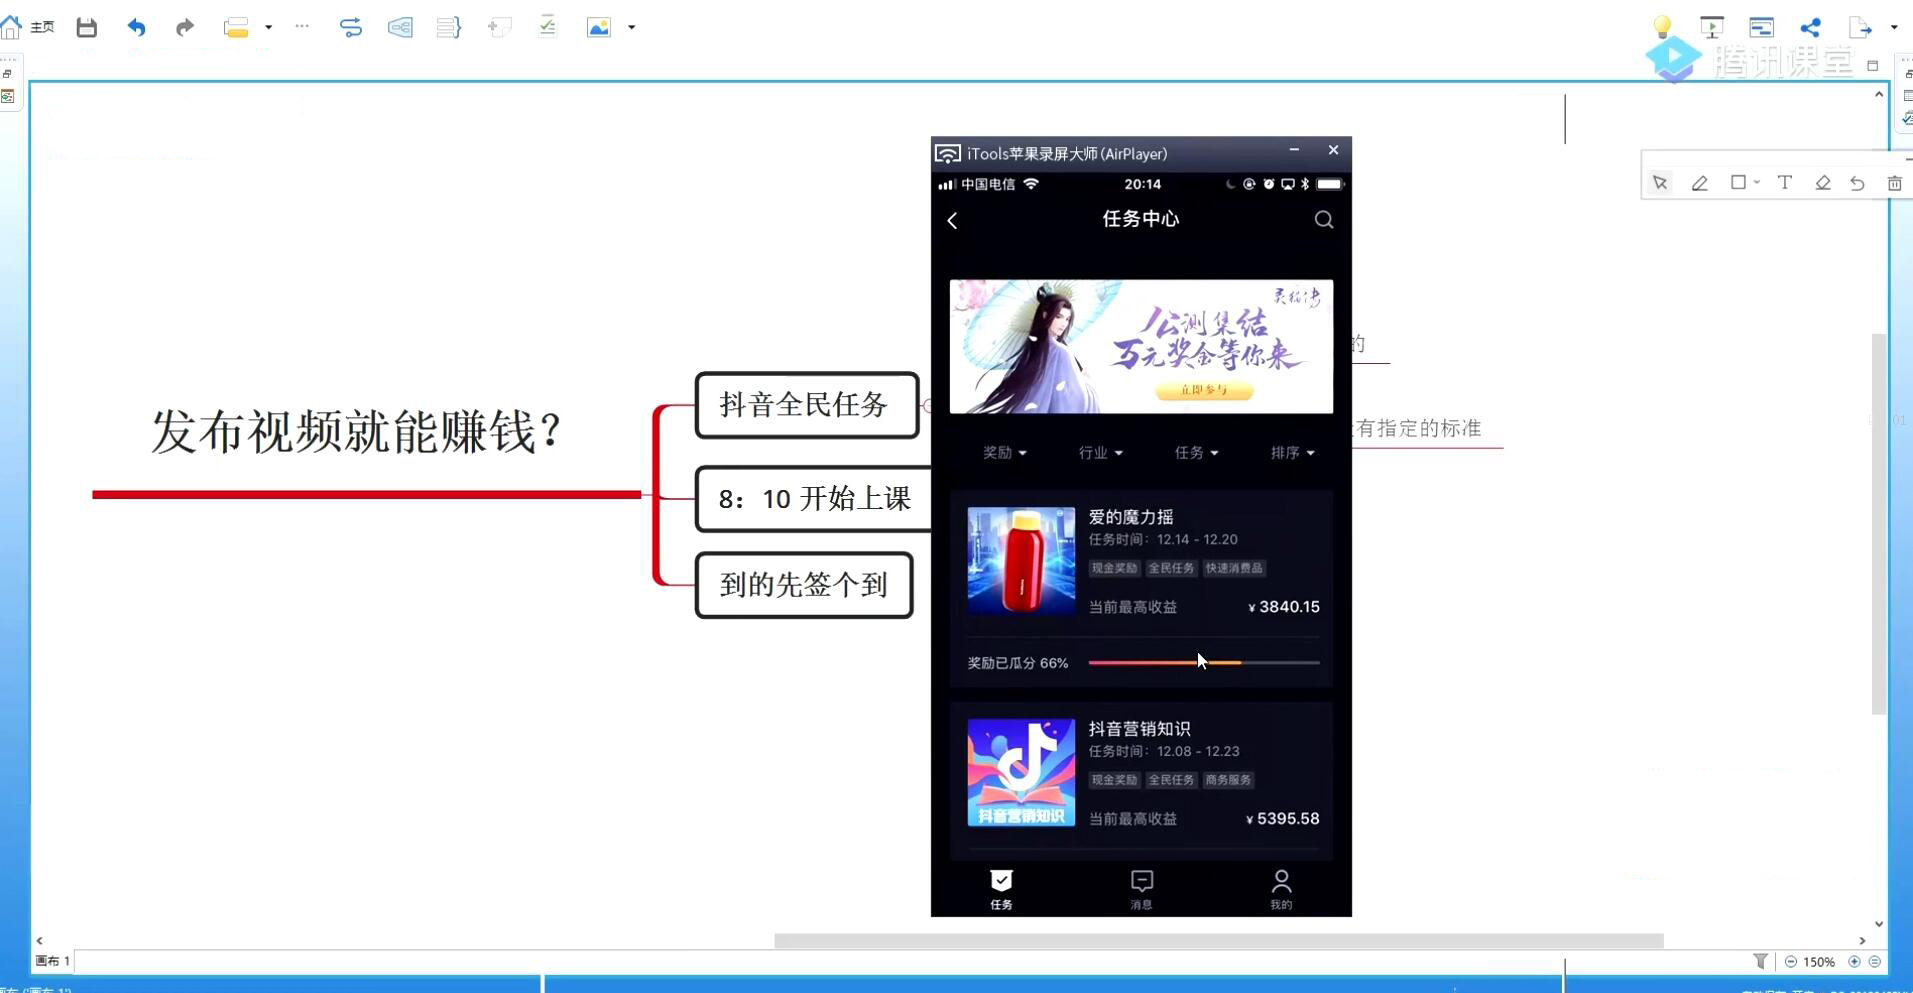Export the document with page-arrow icon

(1860, 28)
